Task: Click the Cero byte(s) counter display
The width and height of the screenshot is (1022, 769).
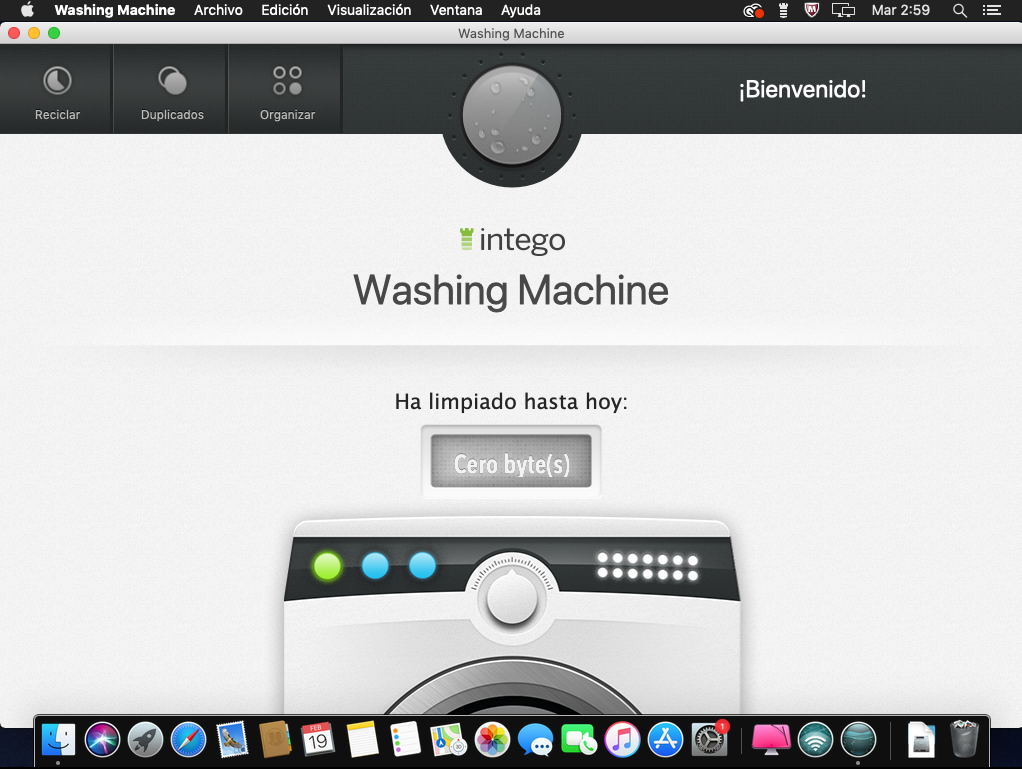Action: [511, 461]
